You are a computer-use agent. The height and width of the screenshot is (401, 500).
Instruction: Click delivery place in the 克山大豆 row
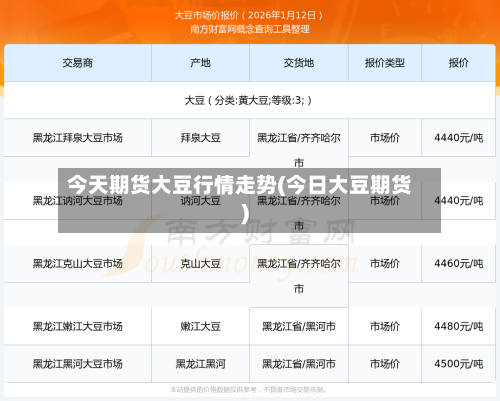point(299,276)
